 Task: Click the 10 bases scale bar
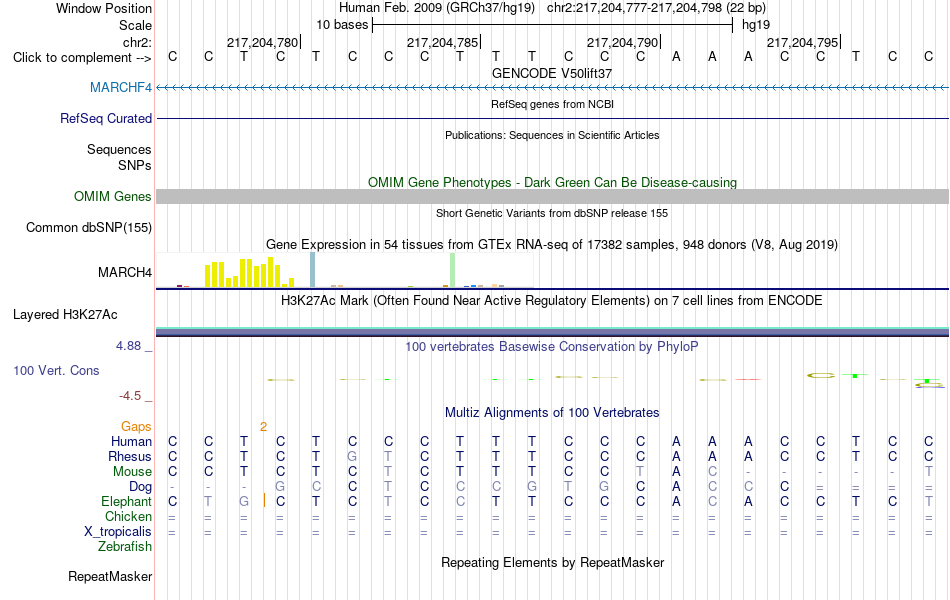(552, 25)
